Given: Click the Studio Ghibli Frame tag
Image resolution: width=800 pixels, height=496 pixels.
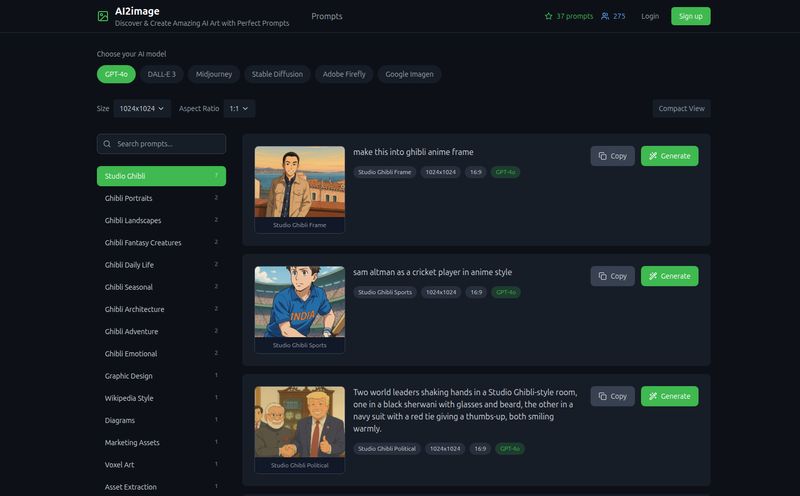Looking at the screenshot, I should [x=384, y=172].
